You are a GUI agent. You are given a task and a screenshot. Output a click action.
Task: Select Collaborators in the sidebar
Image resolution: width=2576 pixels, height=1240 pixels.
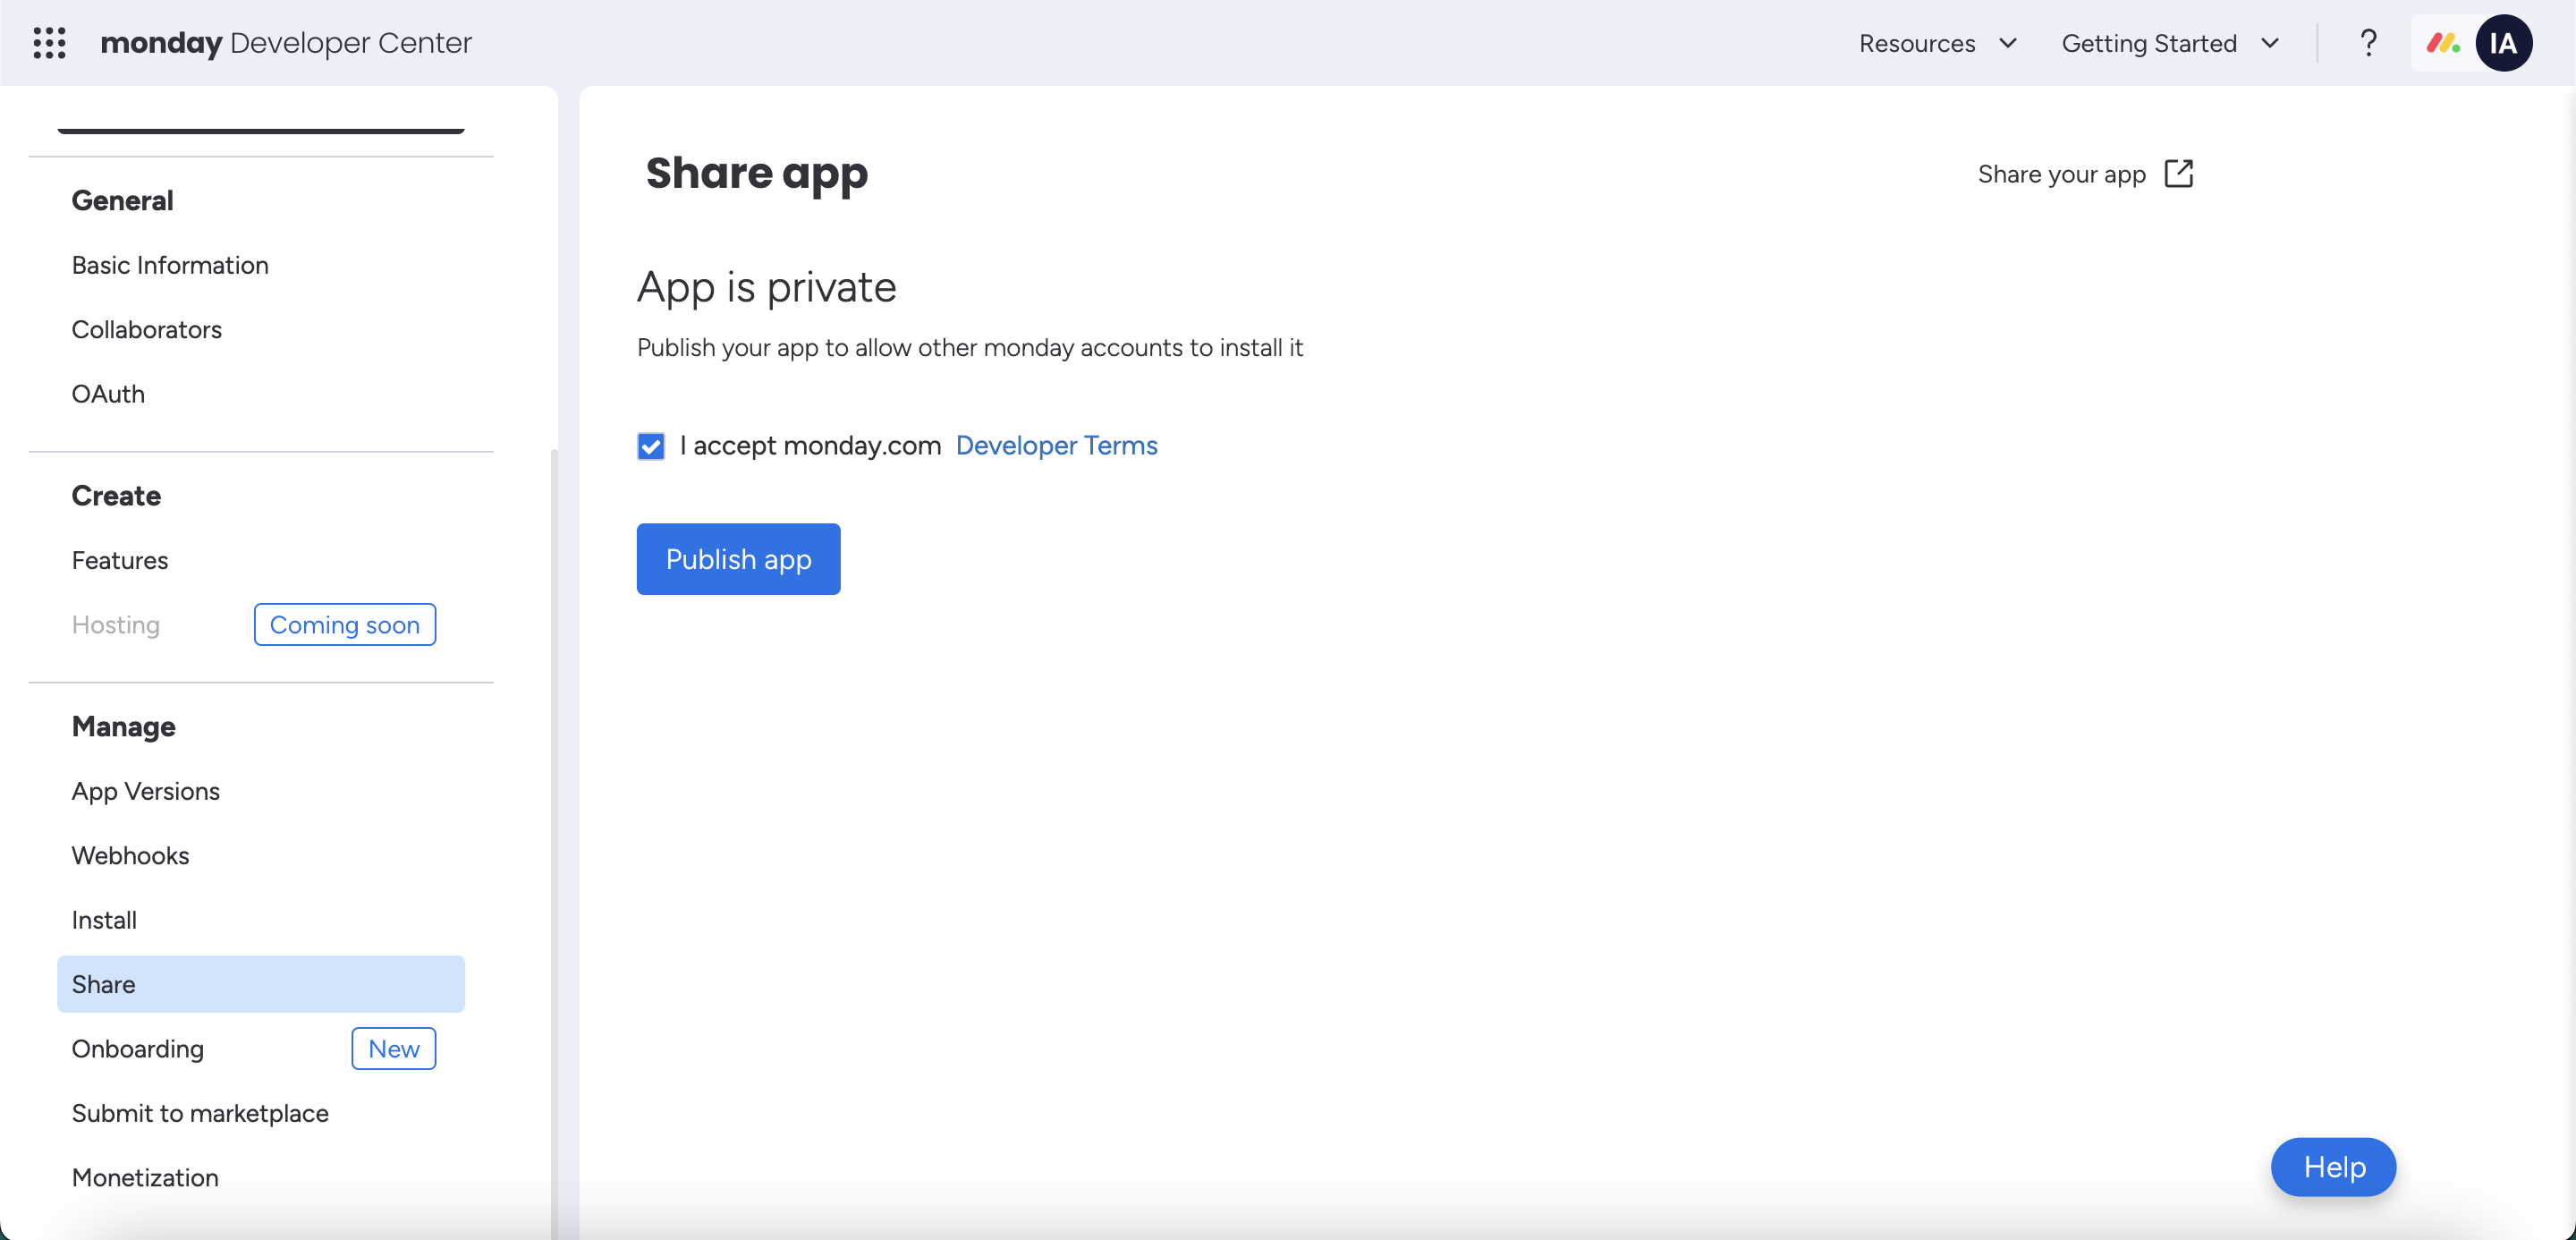click(147, 329)
